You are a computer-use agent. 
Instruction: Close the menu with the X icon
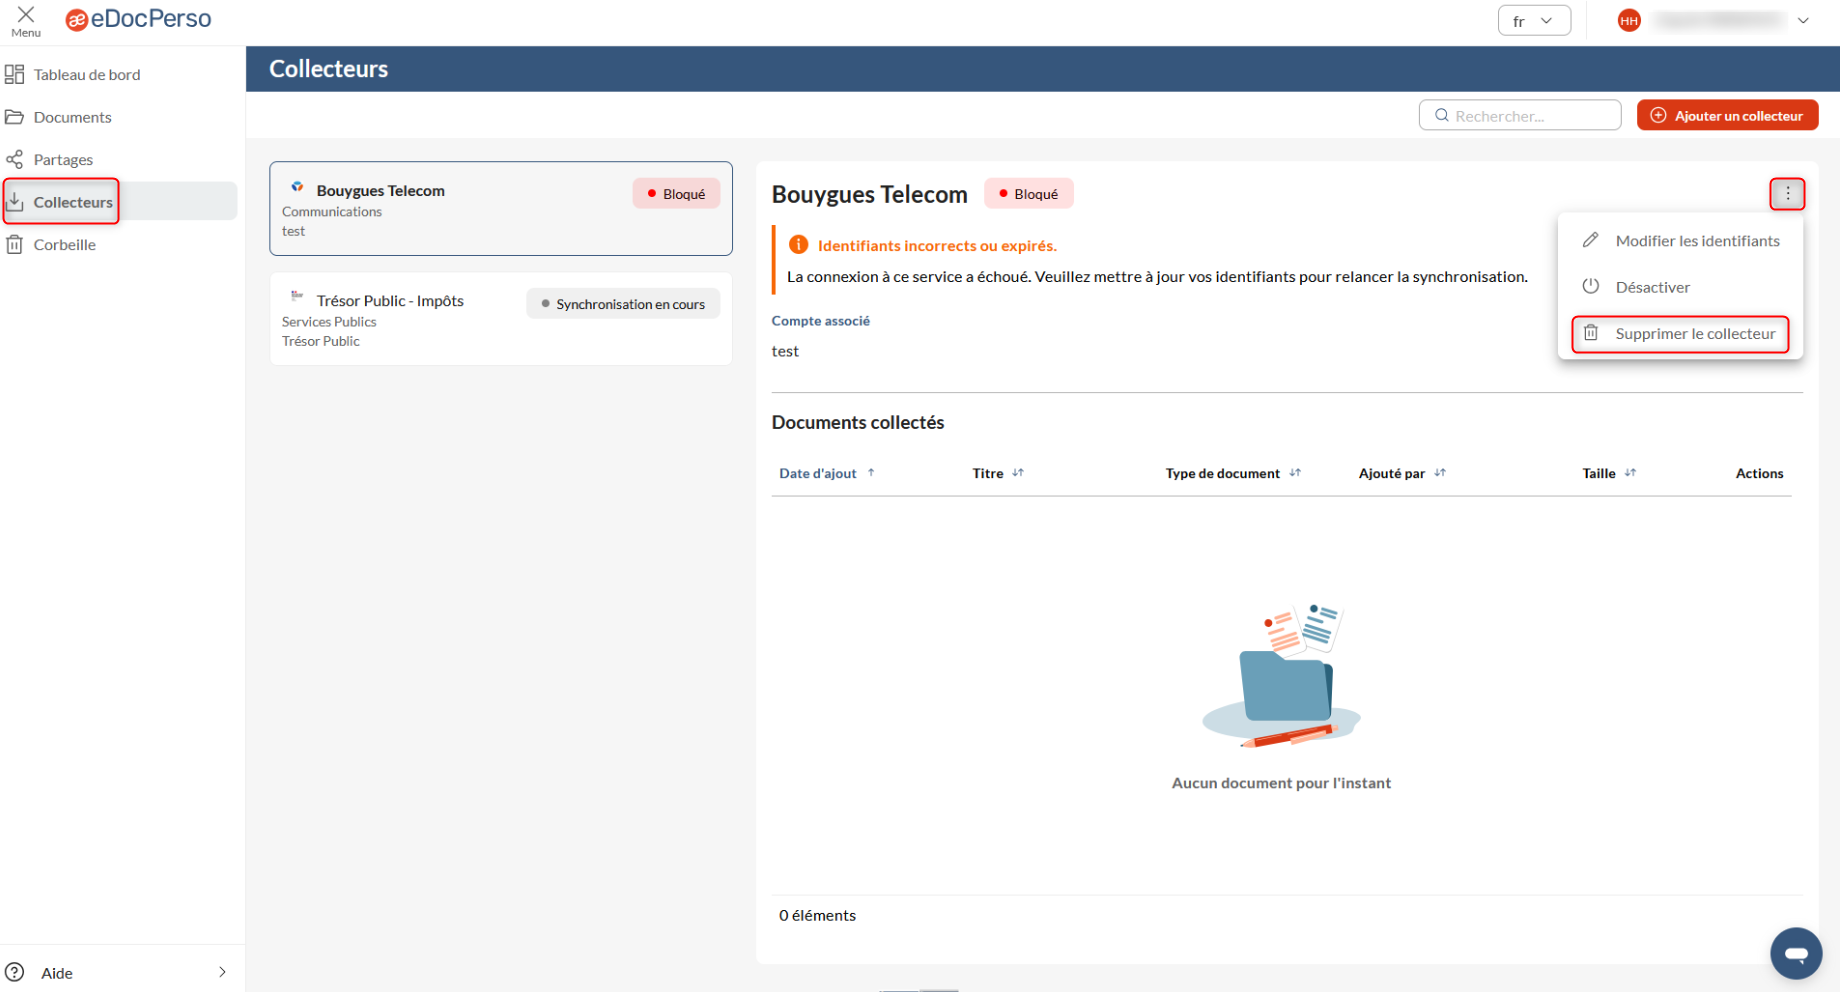click(x=26, y=17)
